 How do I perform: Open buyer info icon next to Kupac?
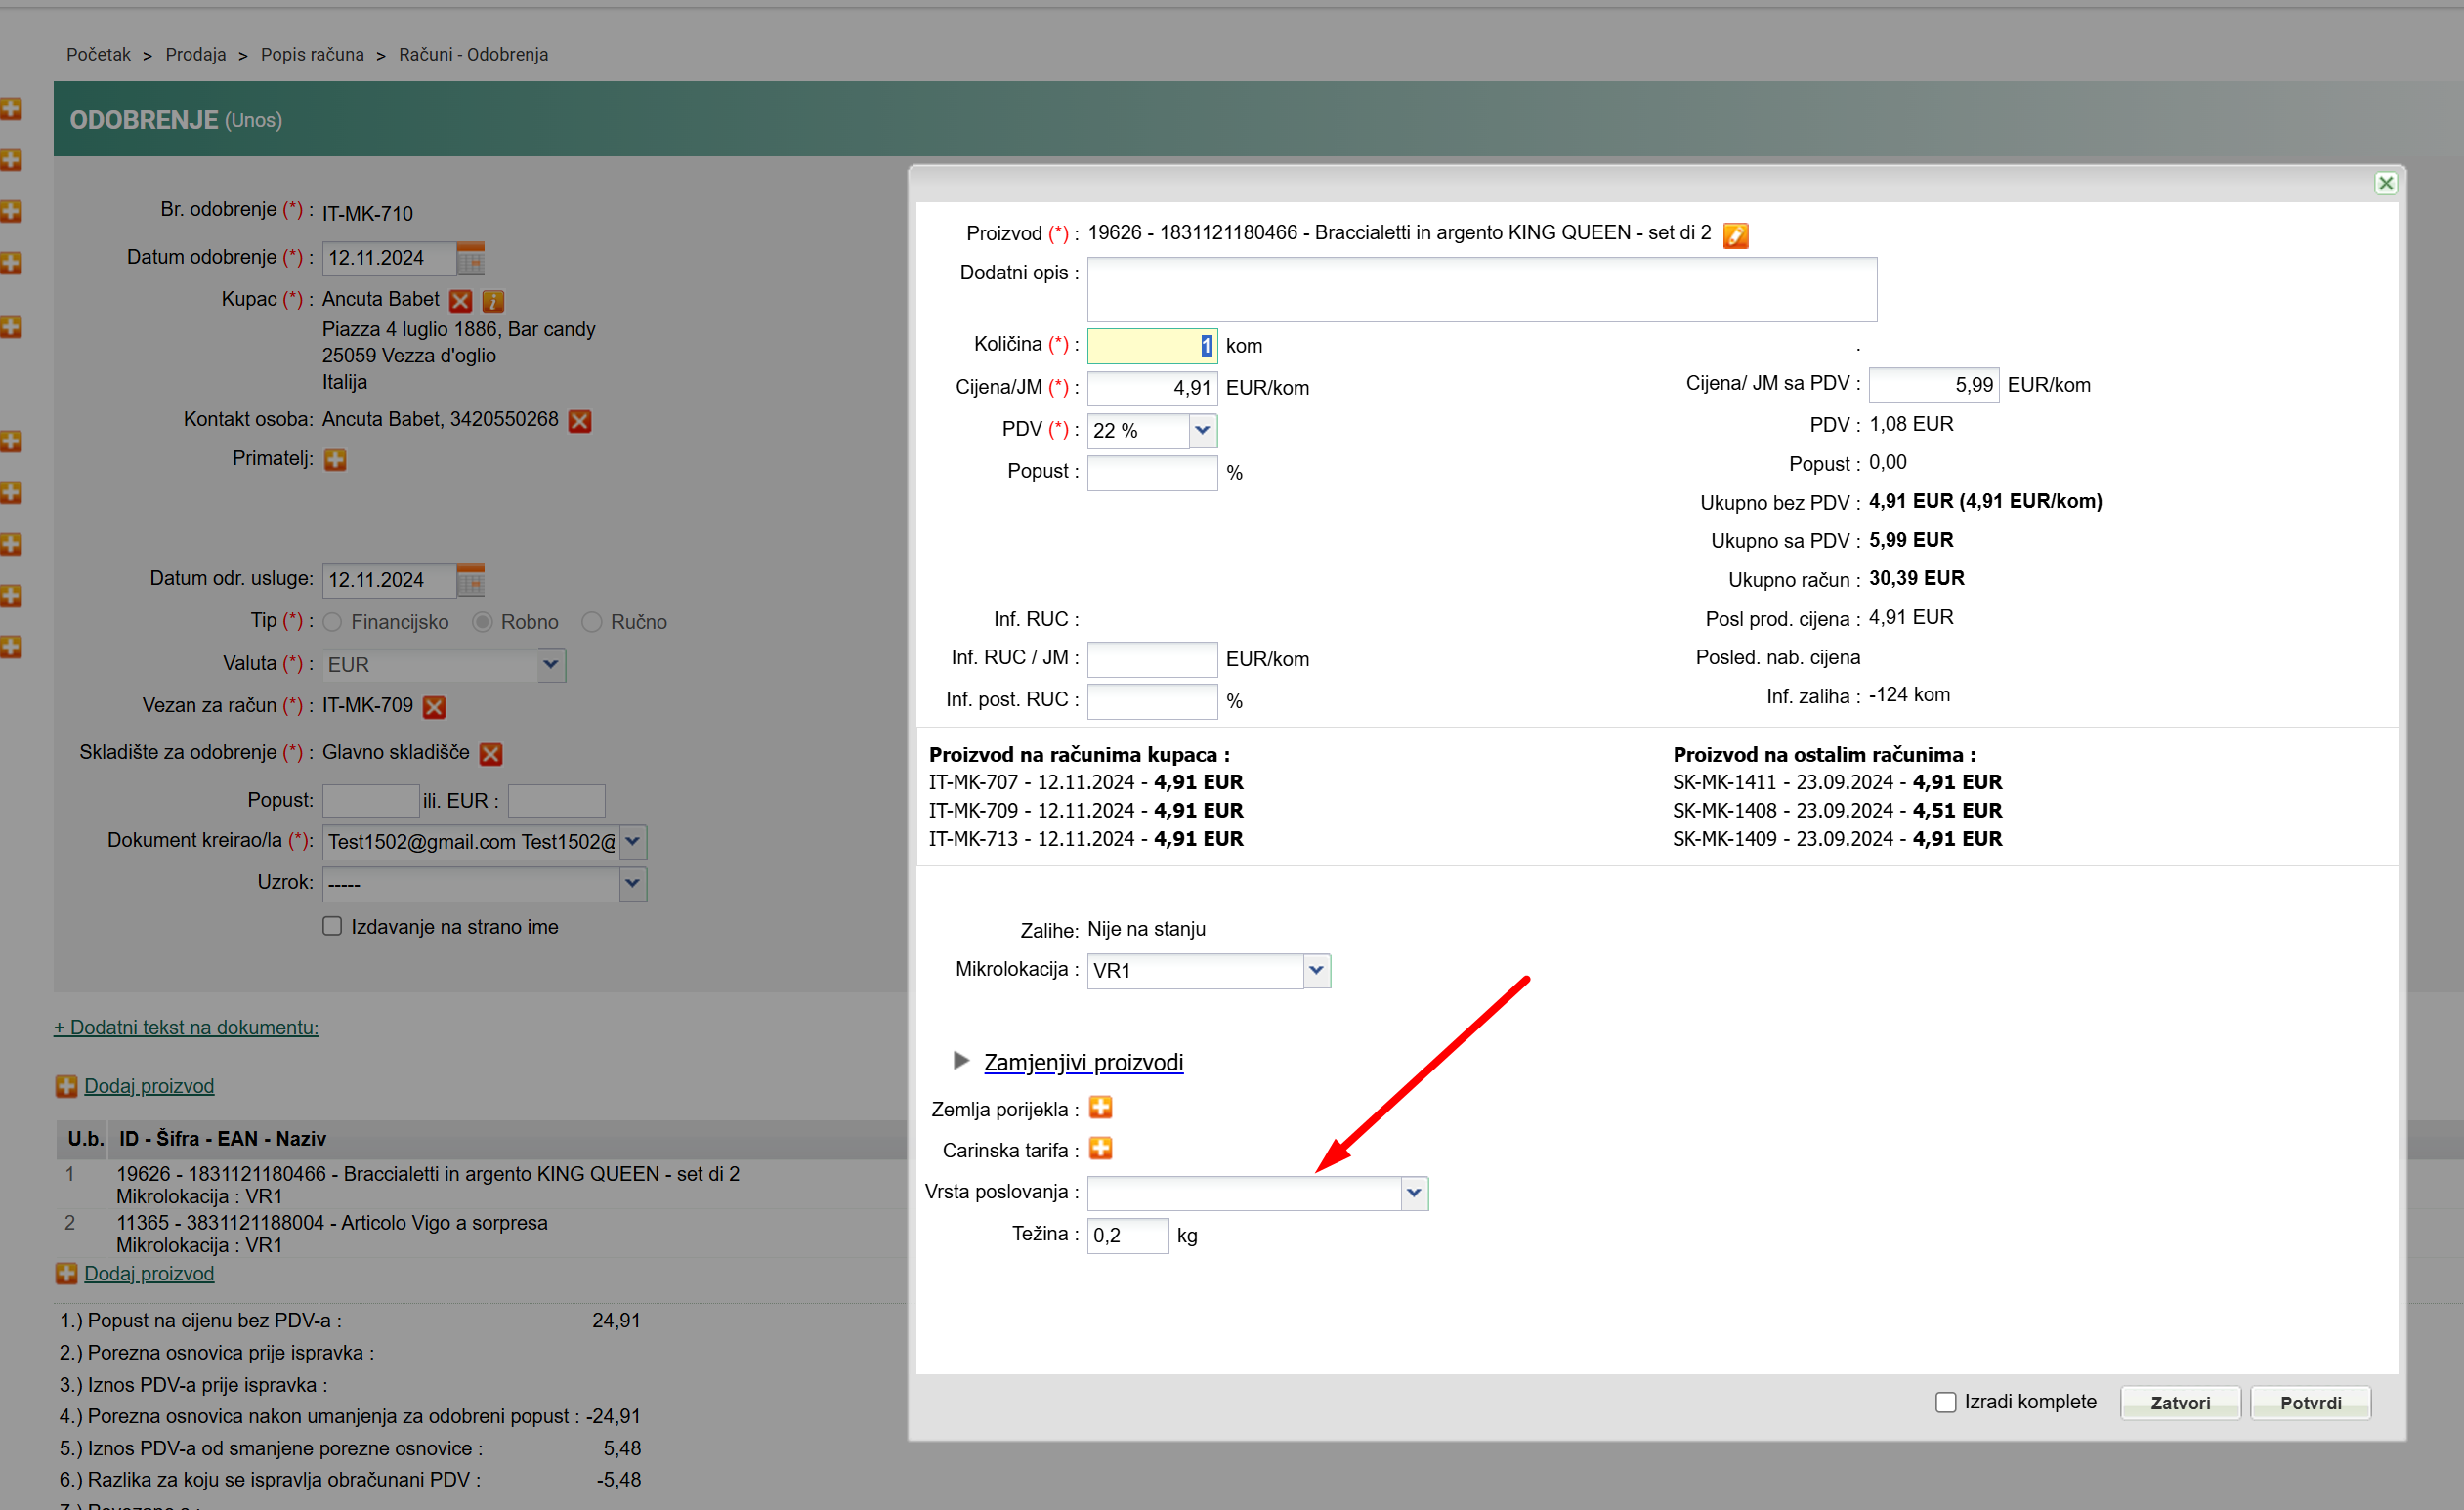(x=493, y=300)
